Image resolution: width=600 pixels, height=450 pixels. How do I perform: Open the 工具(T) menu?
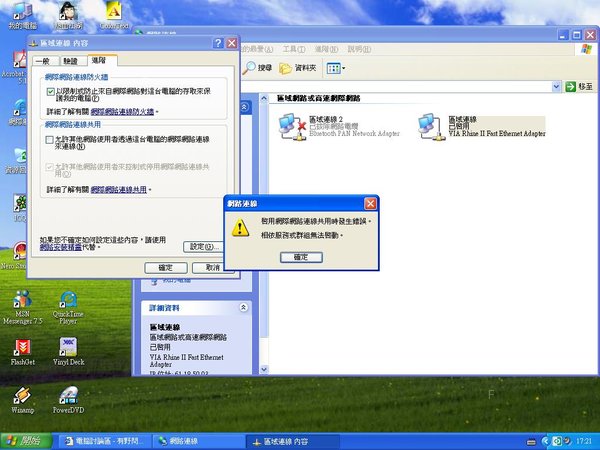point(294,49)
